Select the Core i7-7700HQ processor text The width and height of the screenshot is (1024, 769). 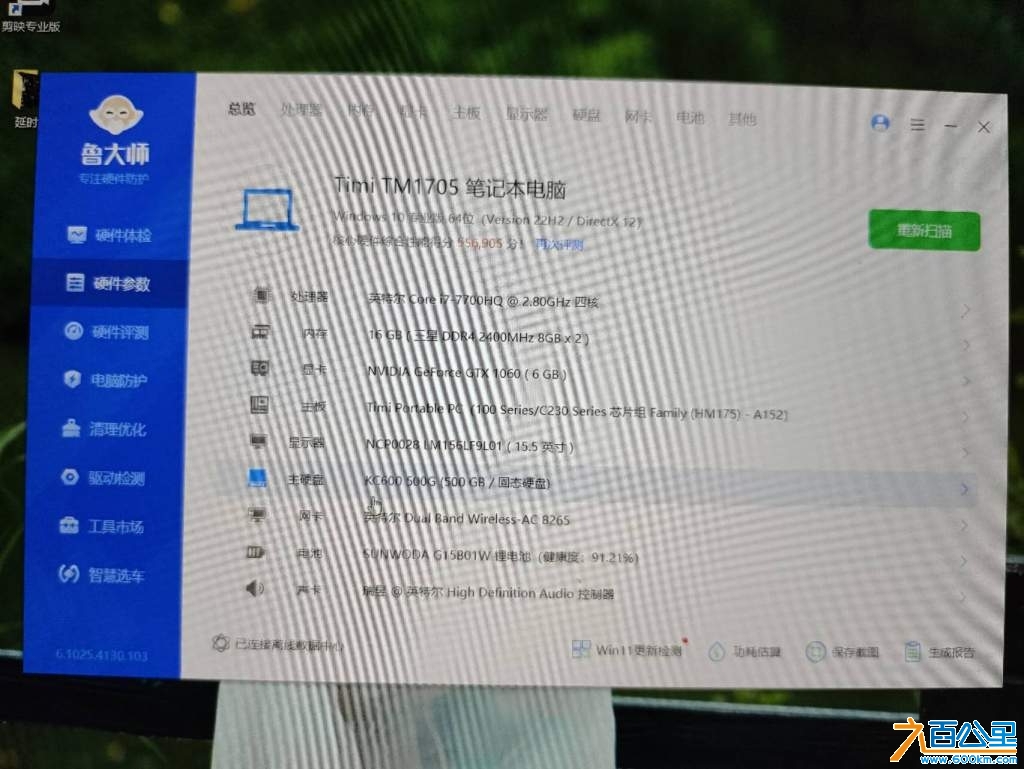click(x=483, y=300)
